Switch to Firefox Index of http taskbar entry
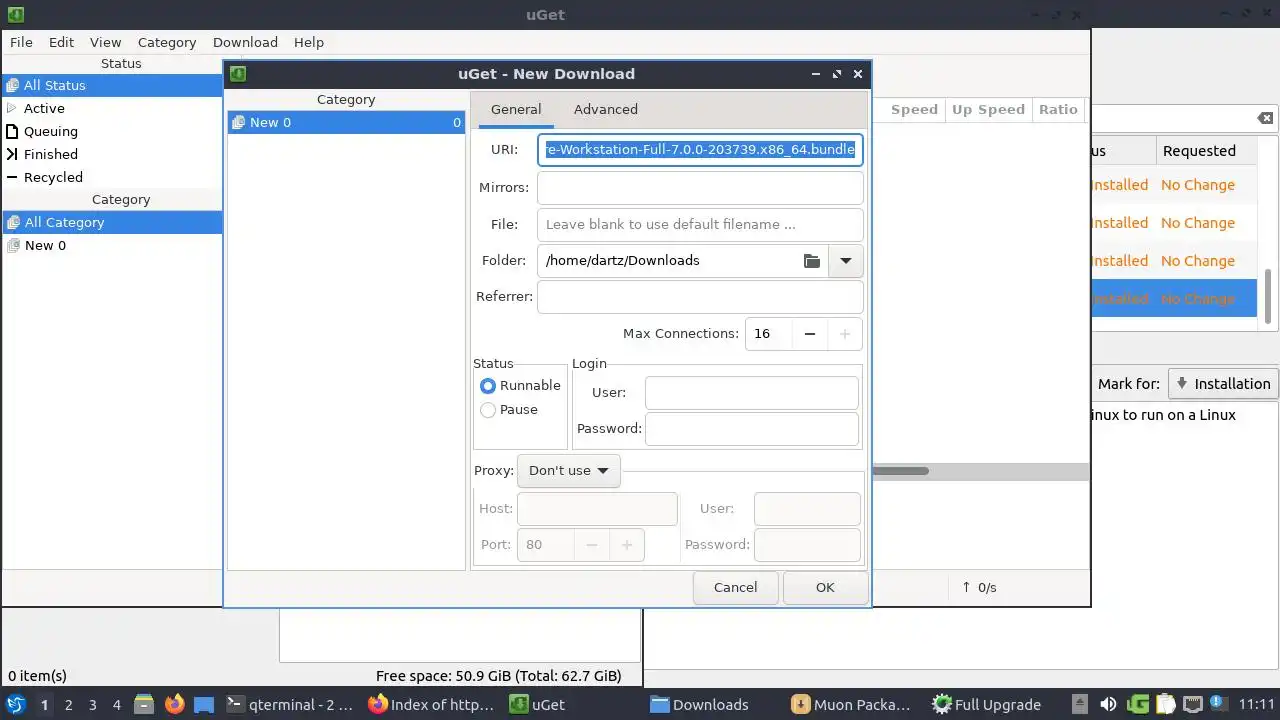1280x720 pixels. pos(432,704)
